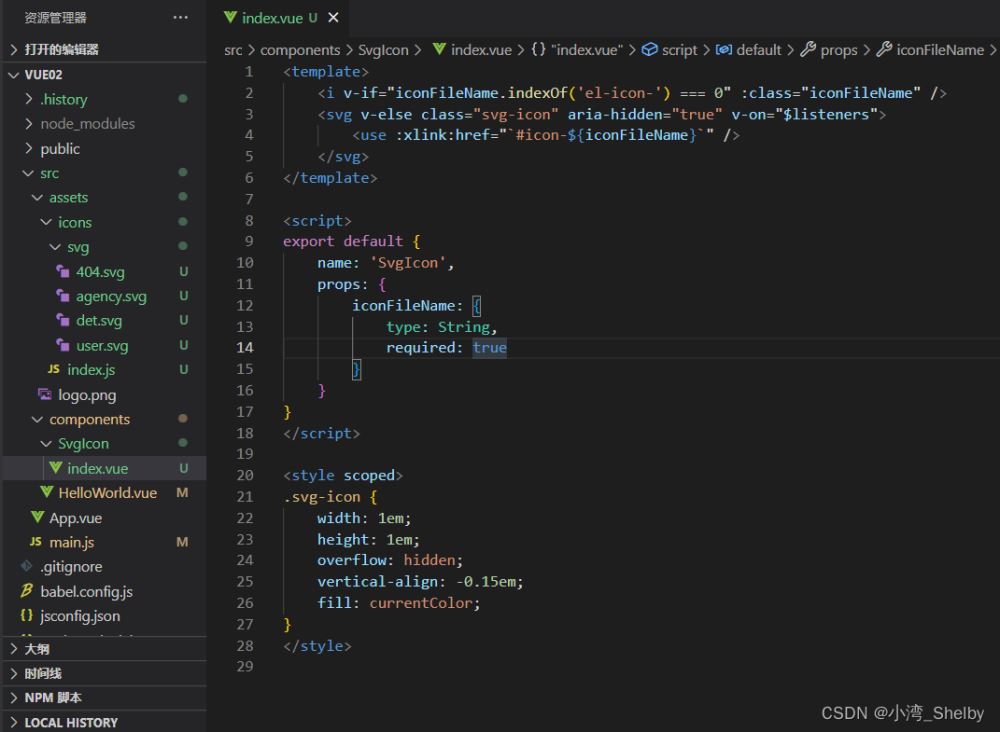Click the logo.png image icon

(45, 395)
